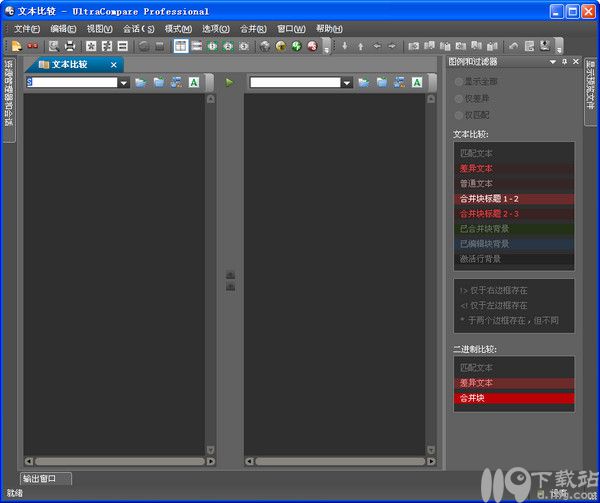Start comparison with green play arrow
600x503 pixels.
tap(229, 82)
